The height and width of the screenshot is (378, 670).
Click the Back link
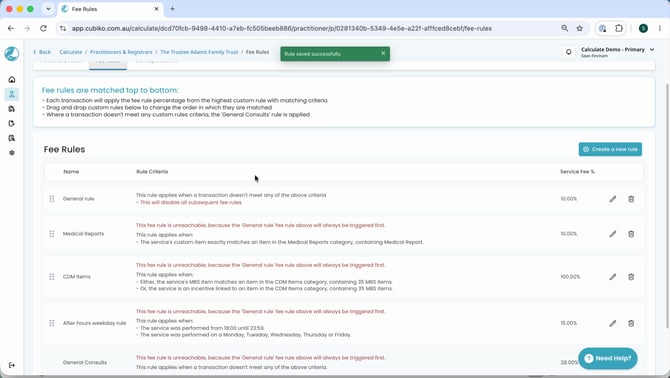tap(42, 52)
